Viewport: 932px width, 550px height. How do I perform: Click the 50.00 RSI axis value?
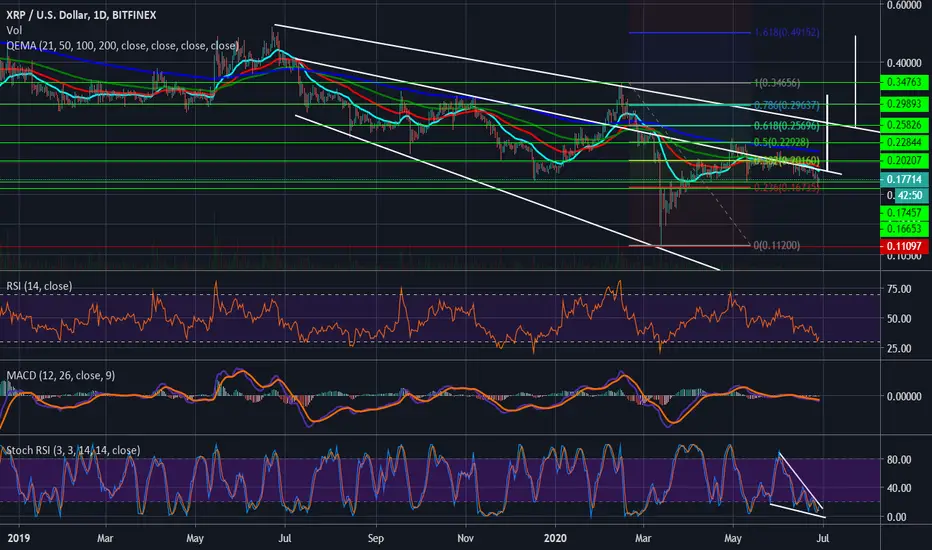899,319
